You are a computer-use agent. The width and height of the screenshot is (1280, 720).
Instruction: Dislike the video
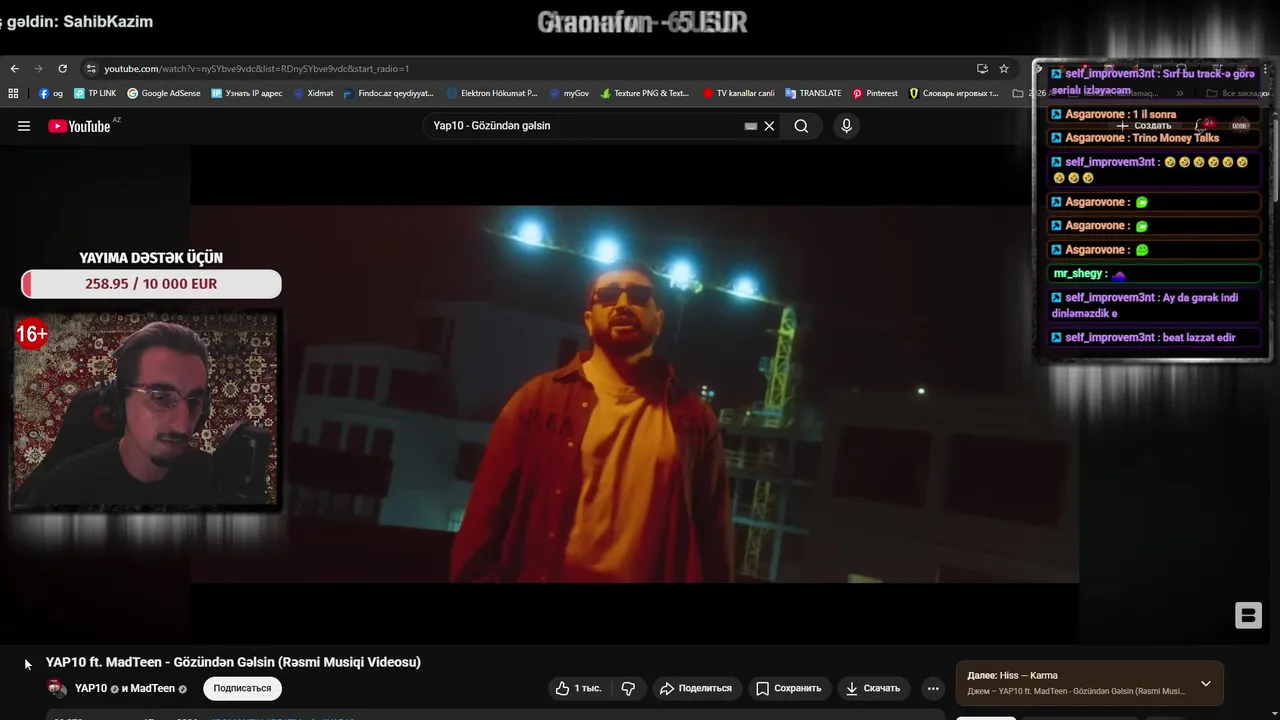(x=628, y=688)
